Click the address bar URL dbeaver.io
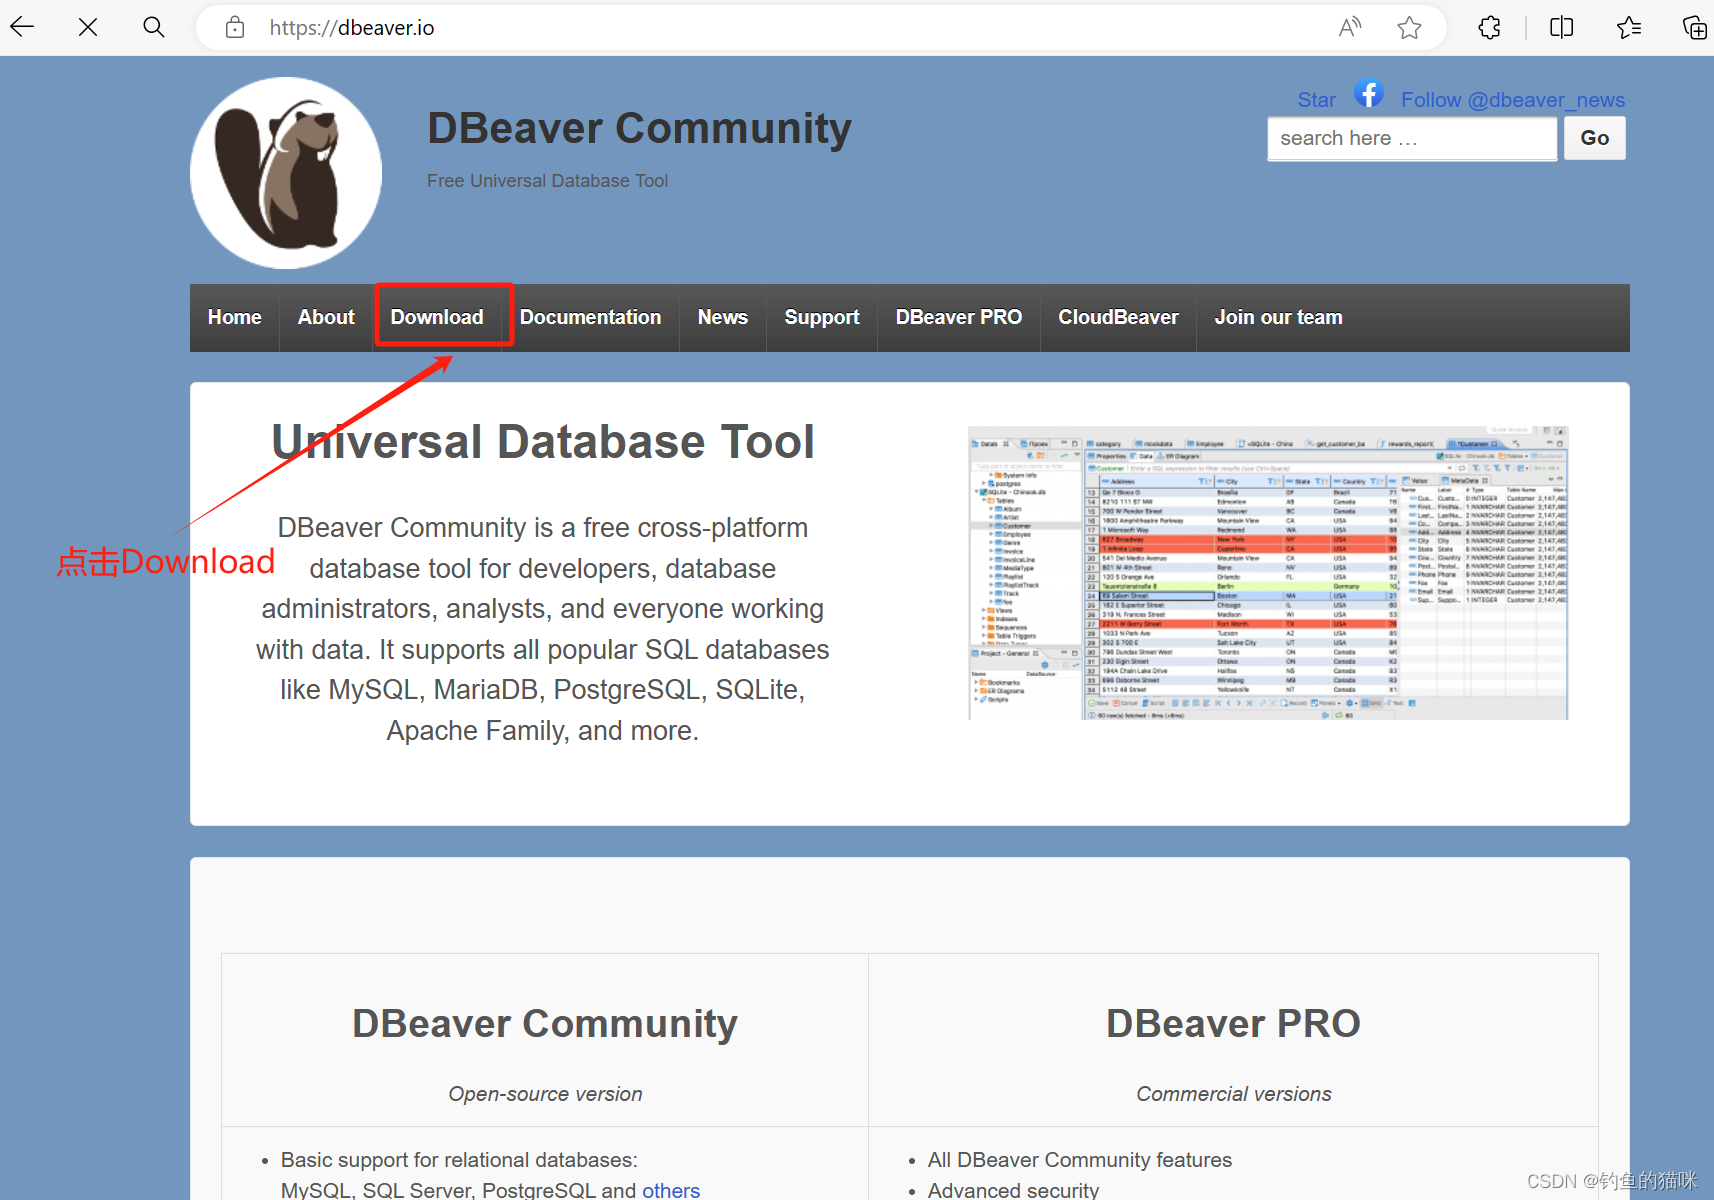Viewport: 1714px width, 1200px height. click(352, 28)
